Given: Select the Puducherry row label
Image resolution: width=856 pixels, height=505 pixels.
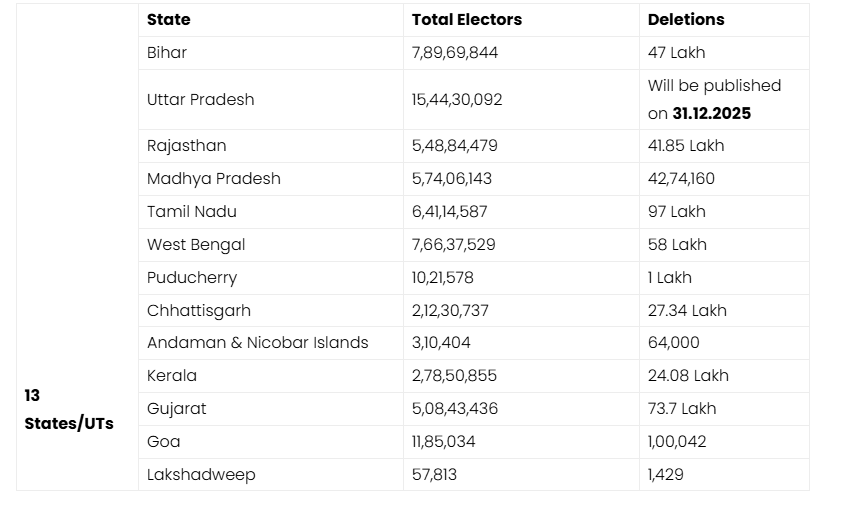Looking at the screenshot, I should (192, 277).
